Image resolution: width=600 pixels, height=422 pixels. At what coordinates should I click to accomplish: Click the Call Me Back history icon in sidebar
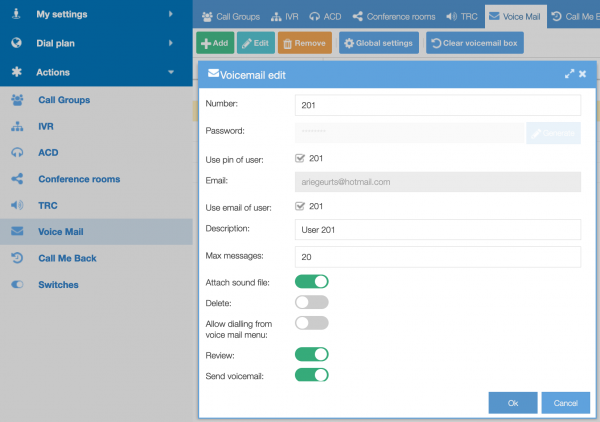pos(17,258)
